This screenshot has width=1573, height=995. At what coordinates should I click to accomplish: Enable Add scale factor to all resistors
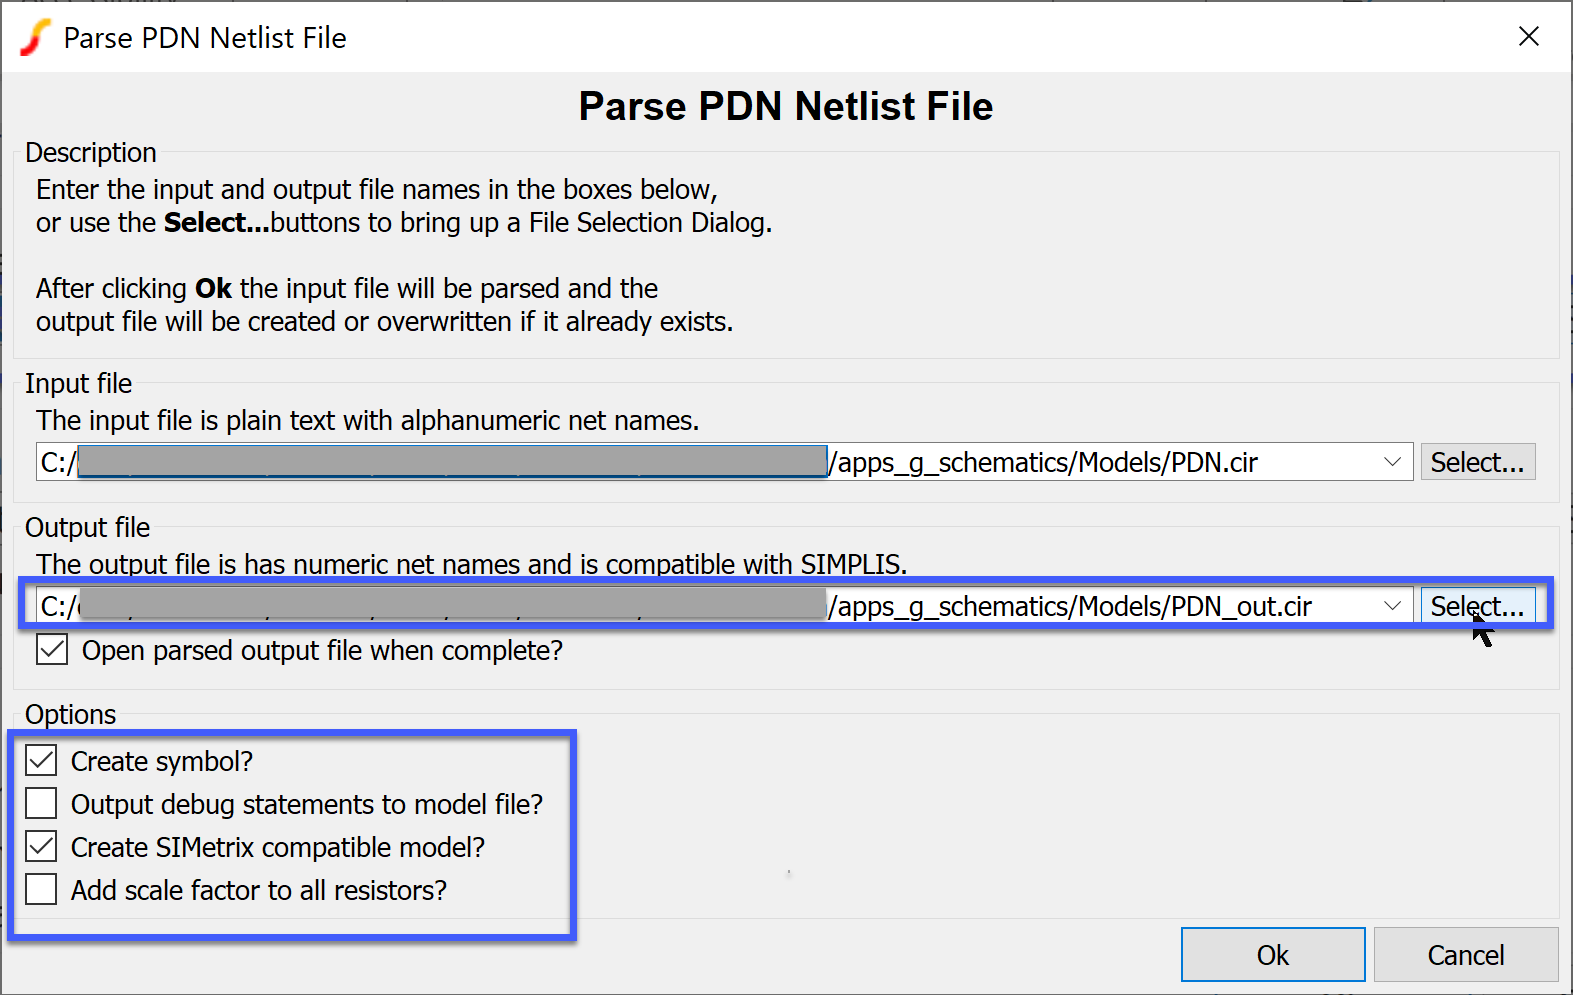(x=42, y=890)
